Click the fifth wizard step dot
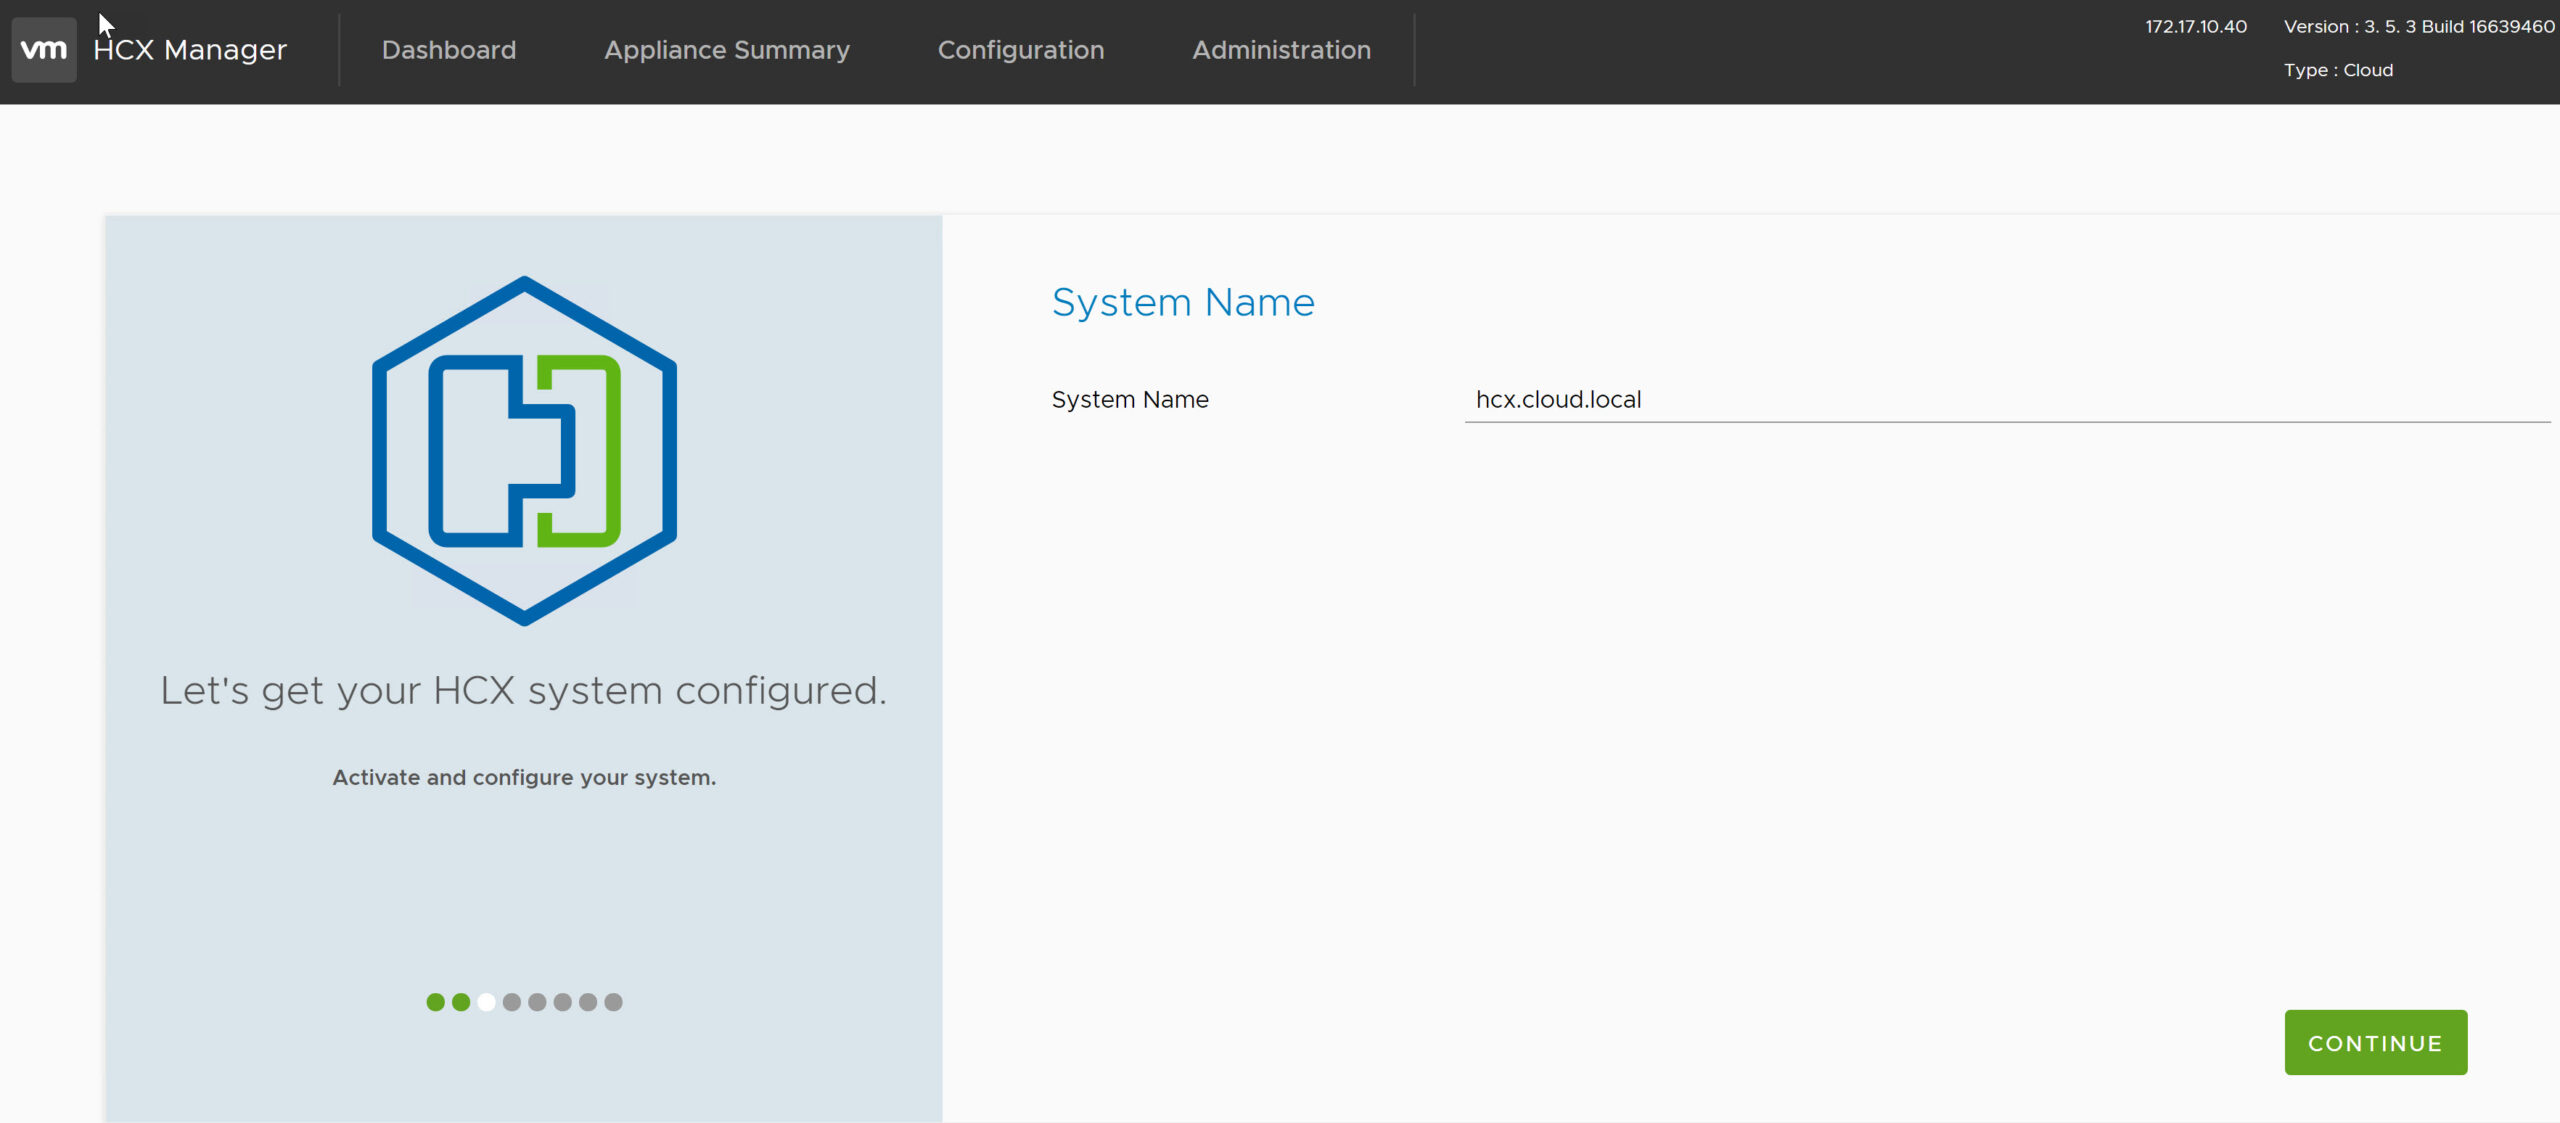Screen dimensions: 2560x1123 click(537, 1002)
